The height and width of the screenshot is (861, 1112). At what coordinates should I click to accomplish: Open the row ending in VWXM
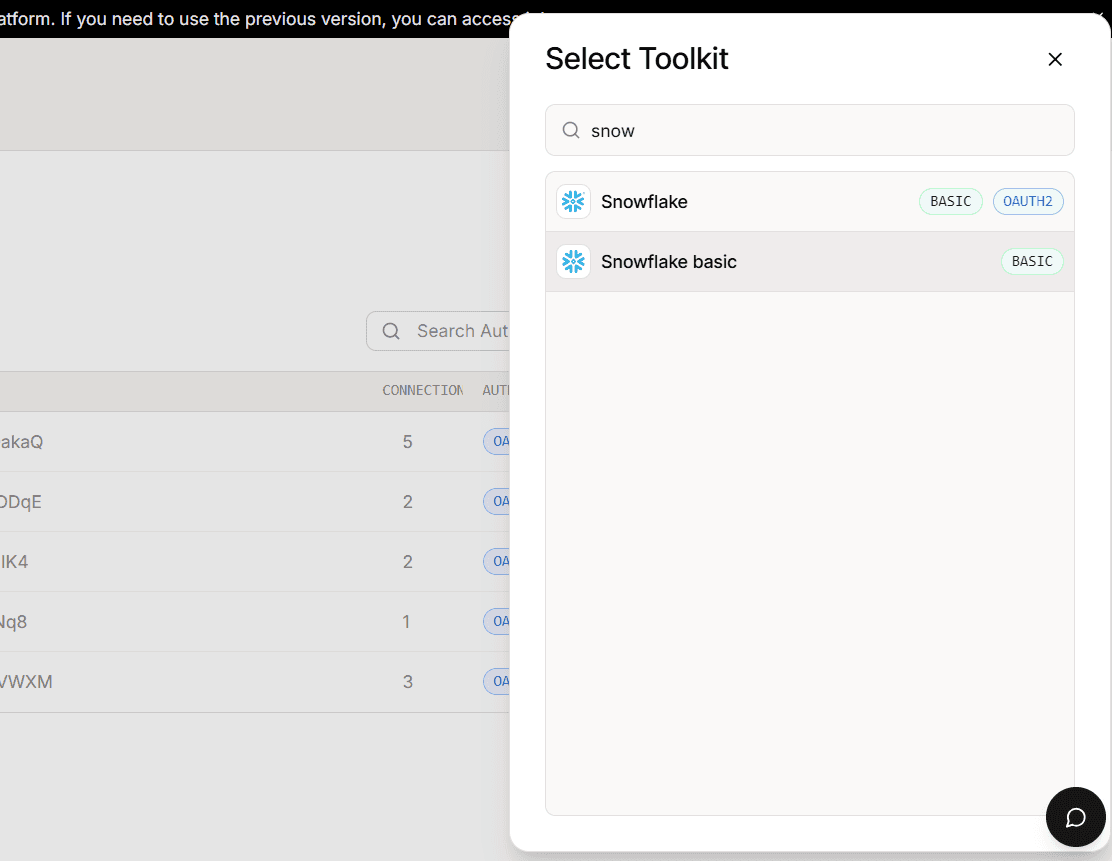click(255, 682)
